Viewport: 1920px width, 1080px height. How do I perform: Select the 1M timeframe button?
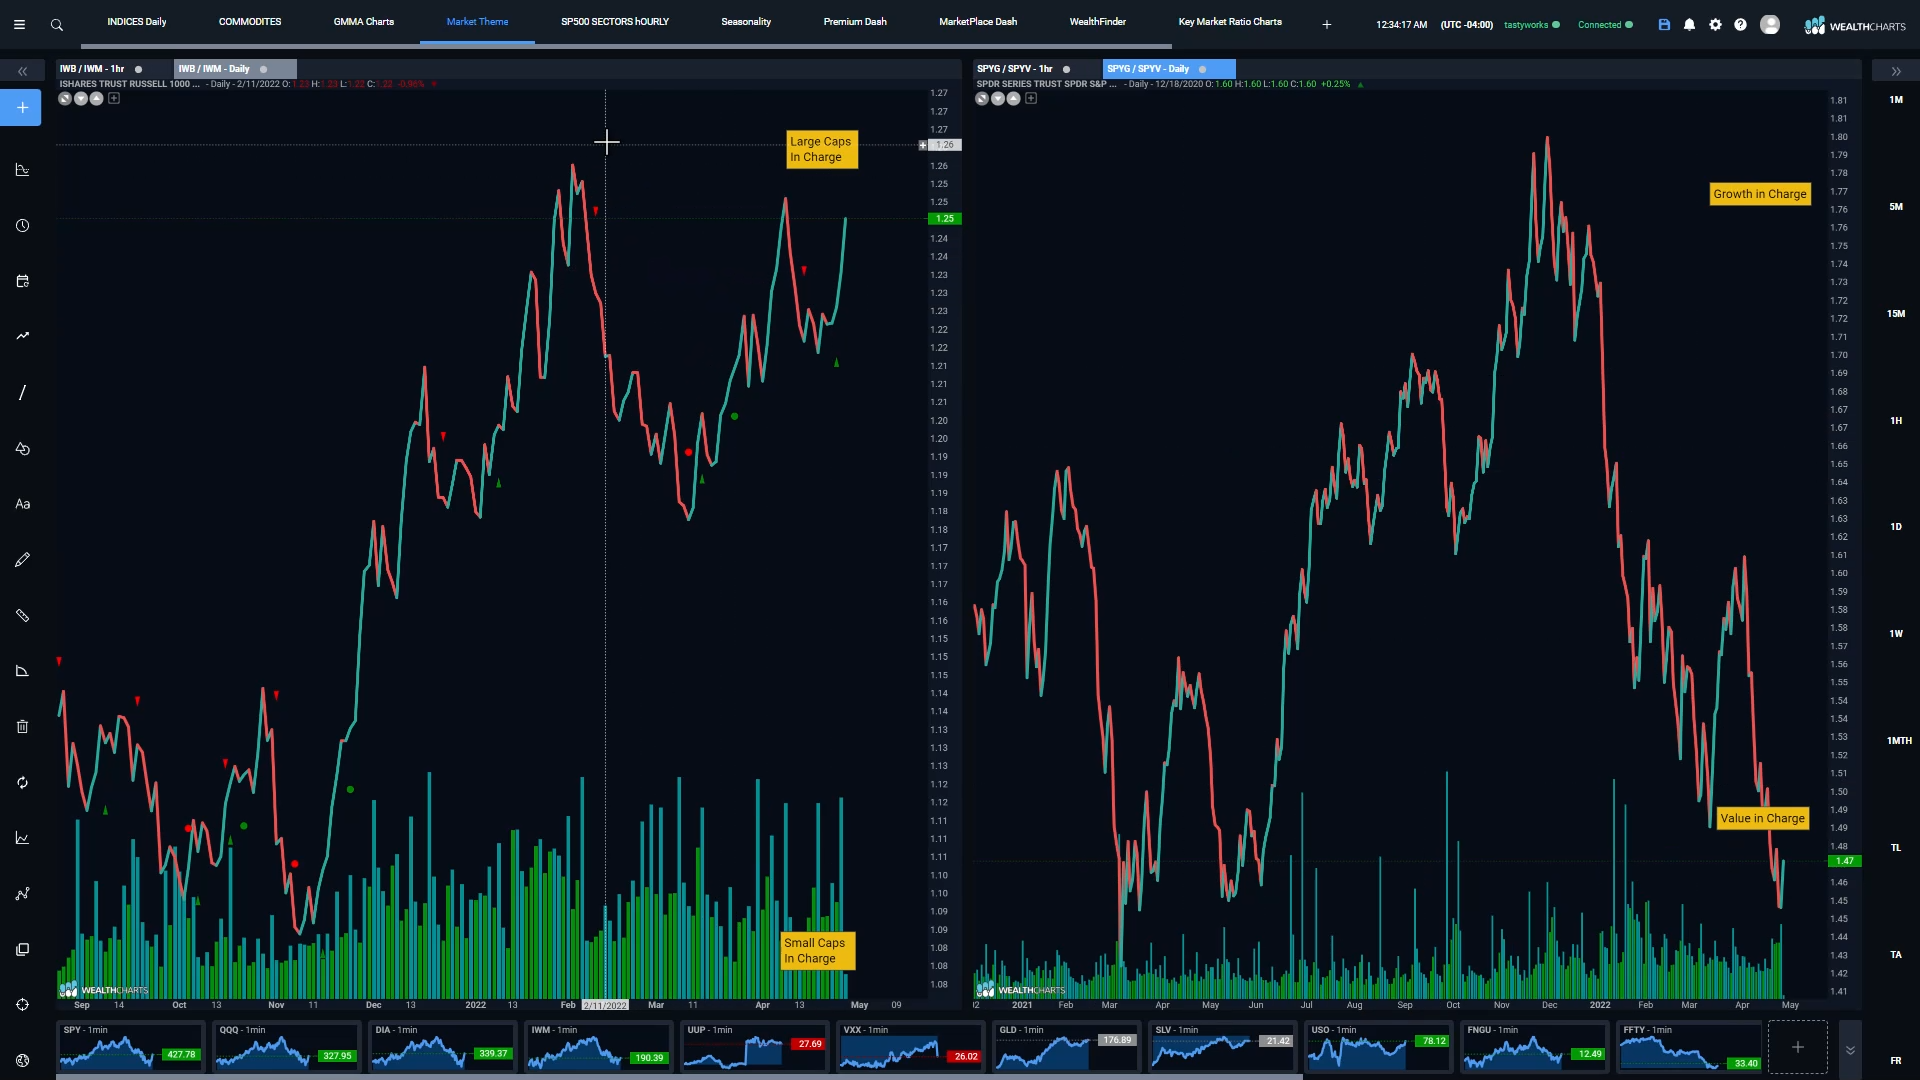tap(1896, 100)
